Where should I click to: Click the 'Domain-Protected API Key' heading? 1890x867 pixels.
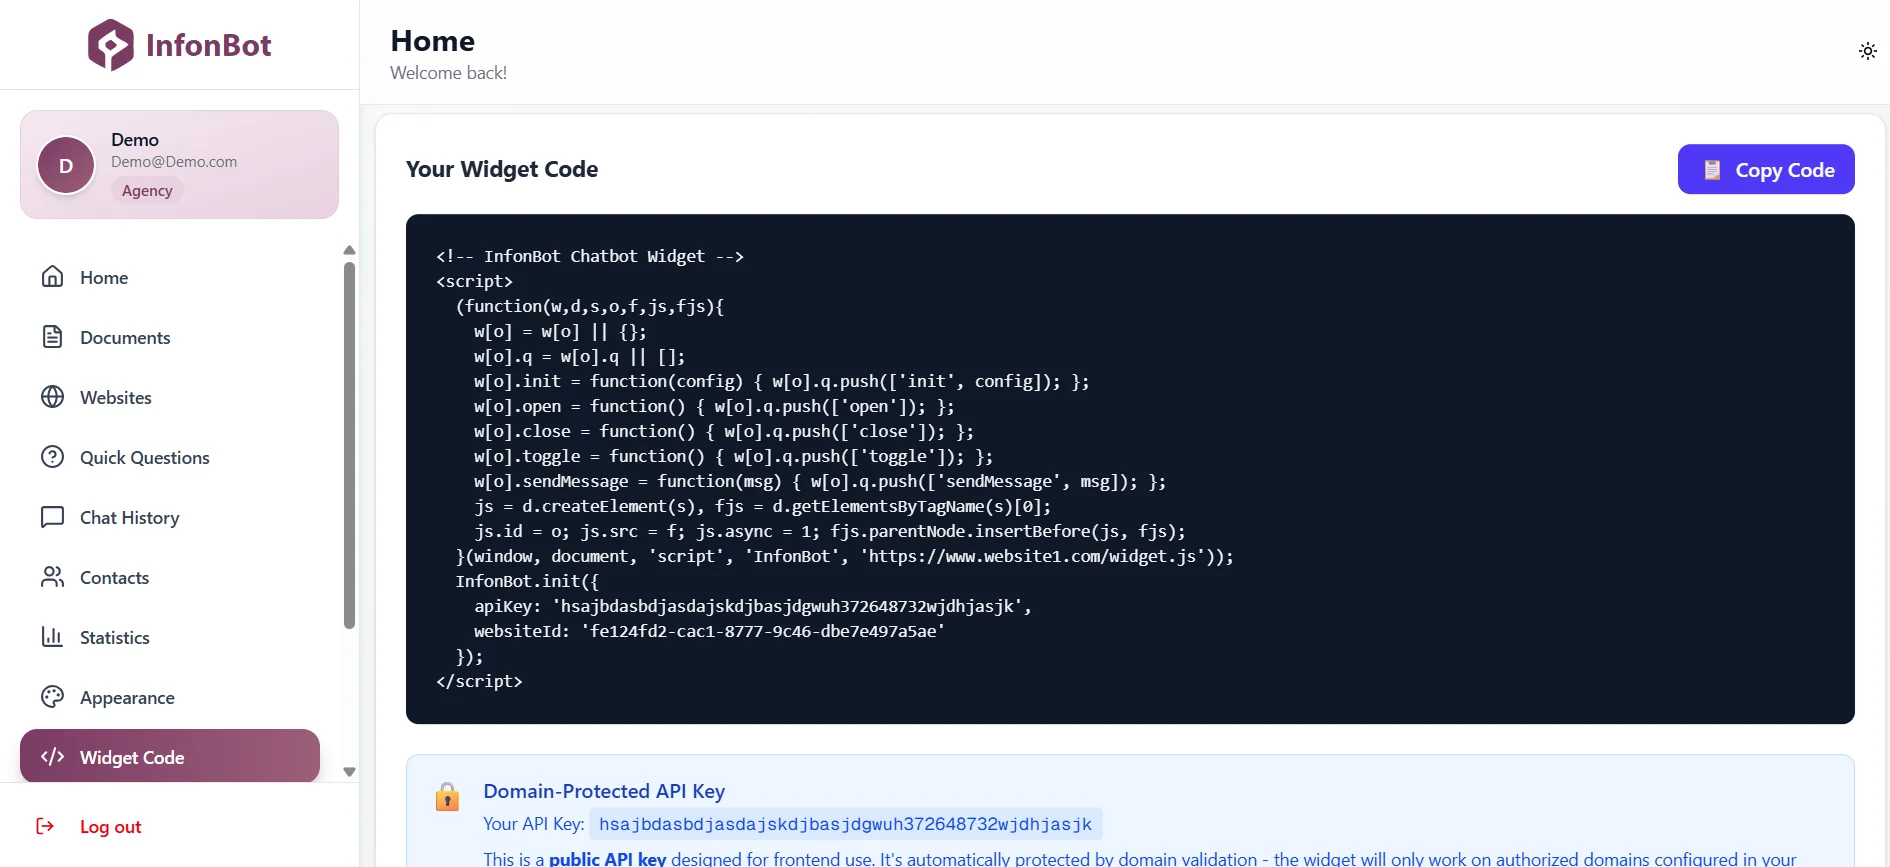(x=604, y=791)
